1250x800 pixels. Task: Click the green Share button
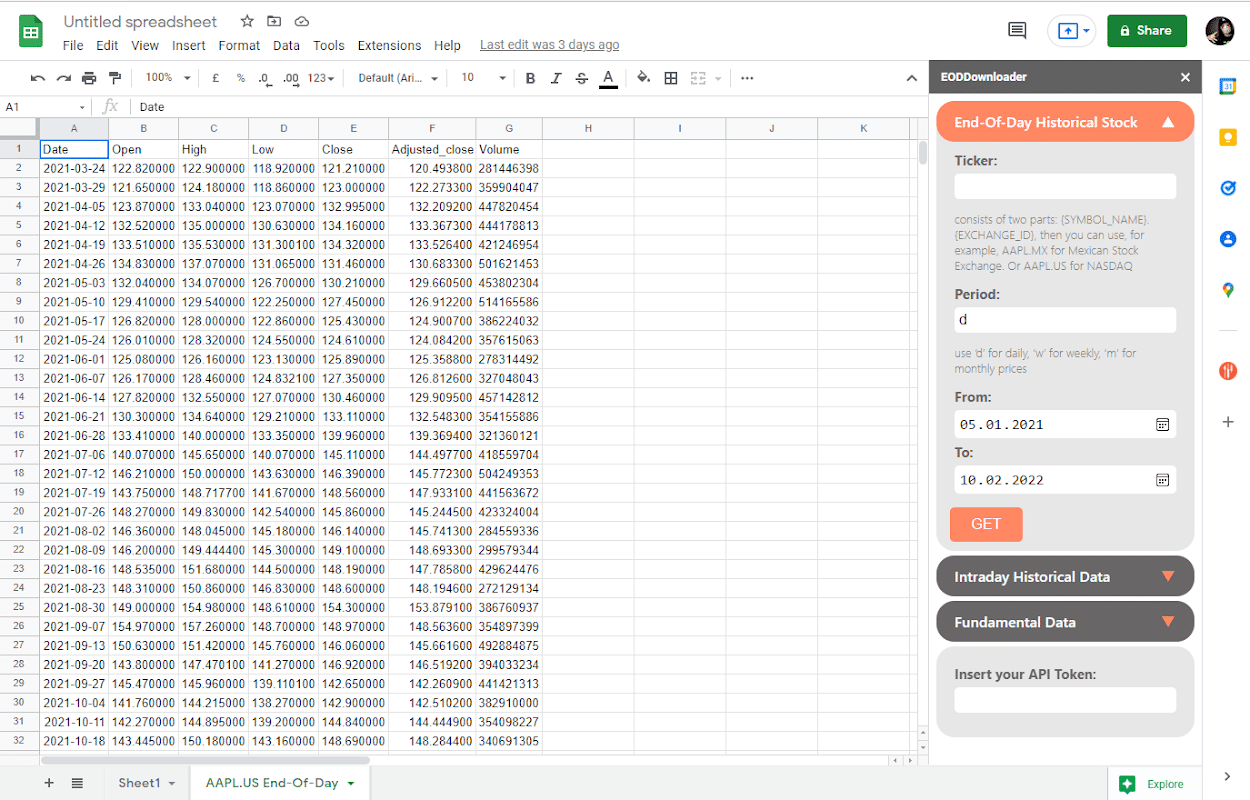[x=1147, y=31]
